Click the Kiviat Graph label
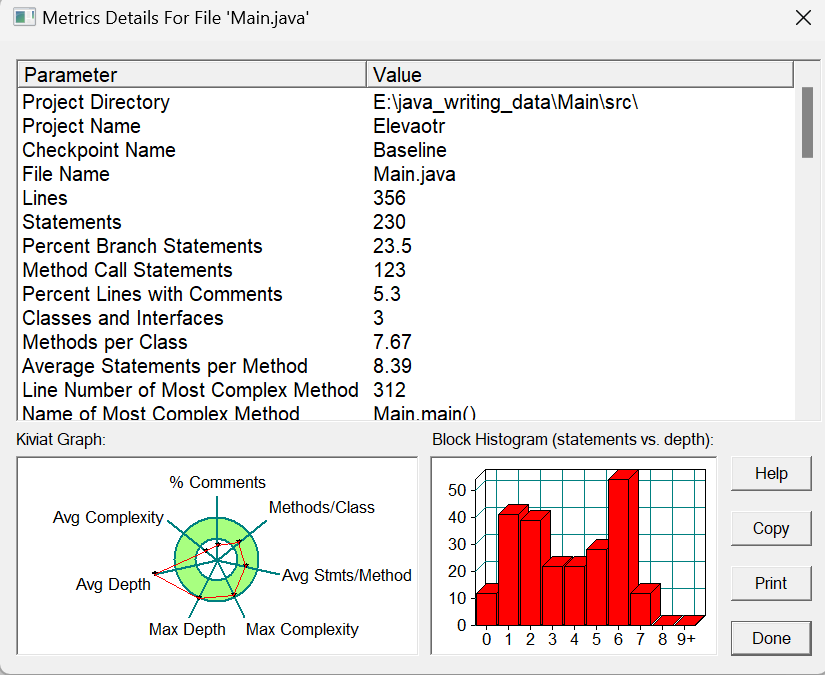The height and width of the screenshot is (675, 825). click(61, 439)
